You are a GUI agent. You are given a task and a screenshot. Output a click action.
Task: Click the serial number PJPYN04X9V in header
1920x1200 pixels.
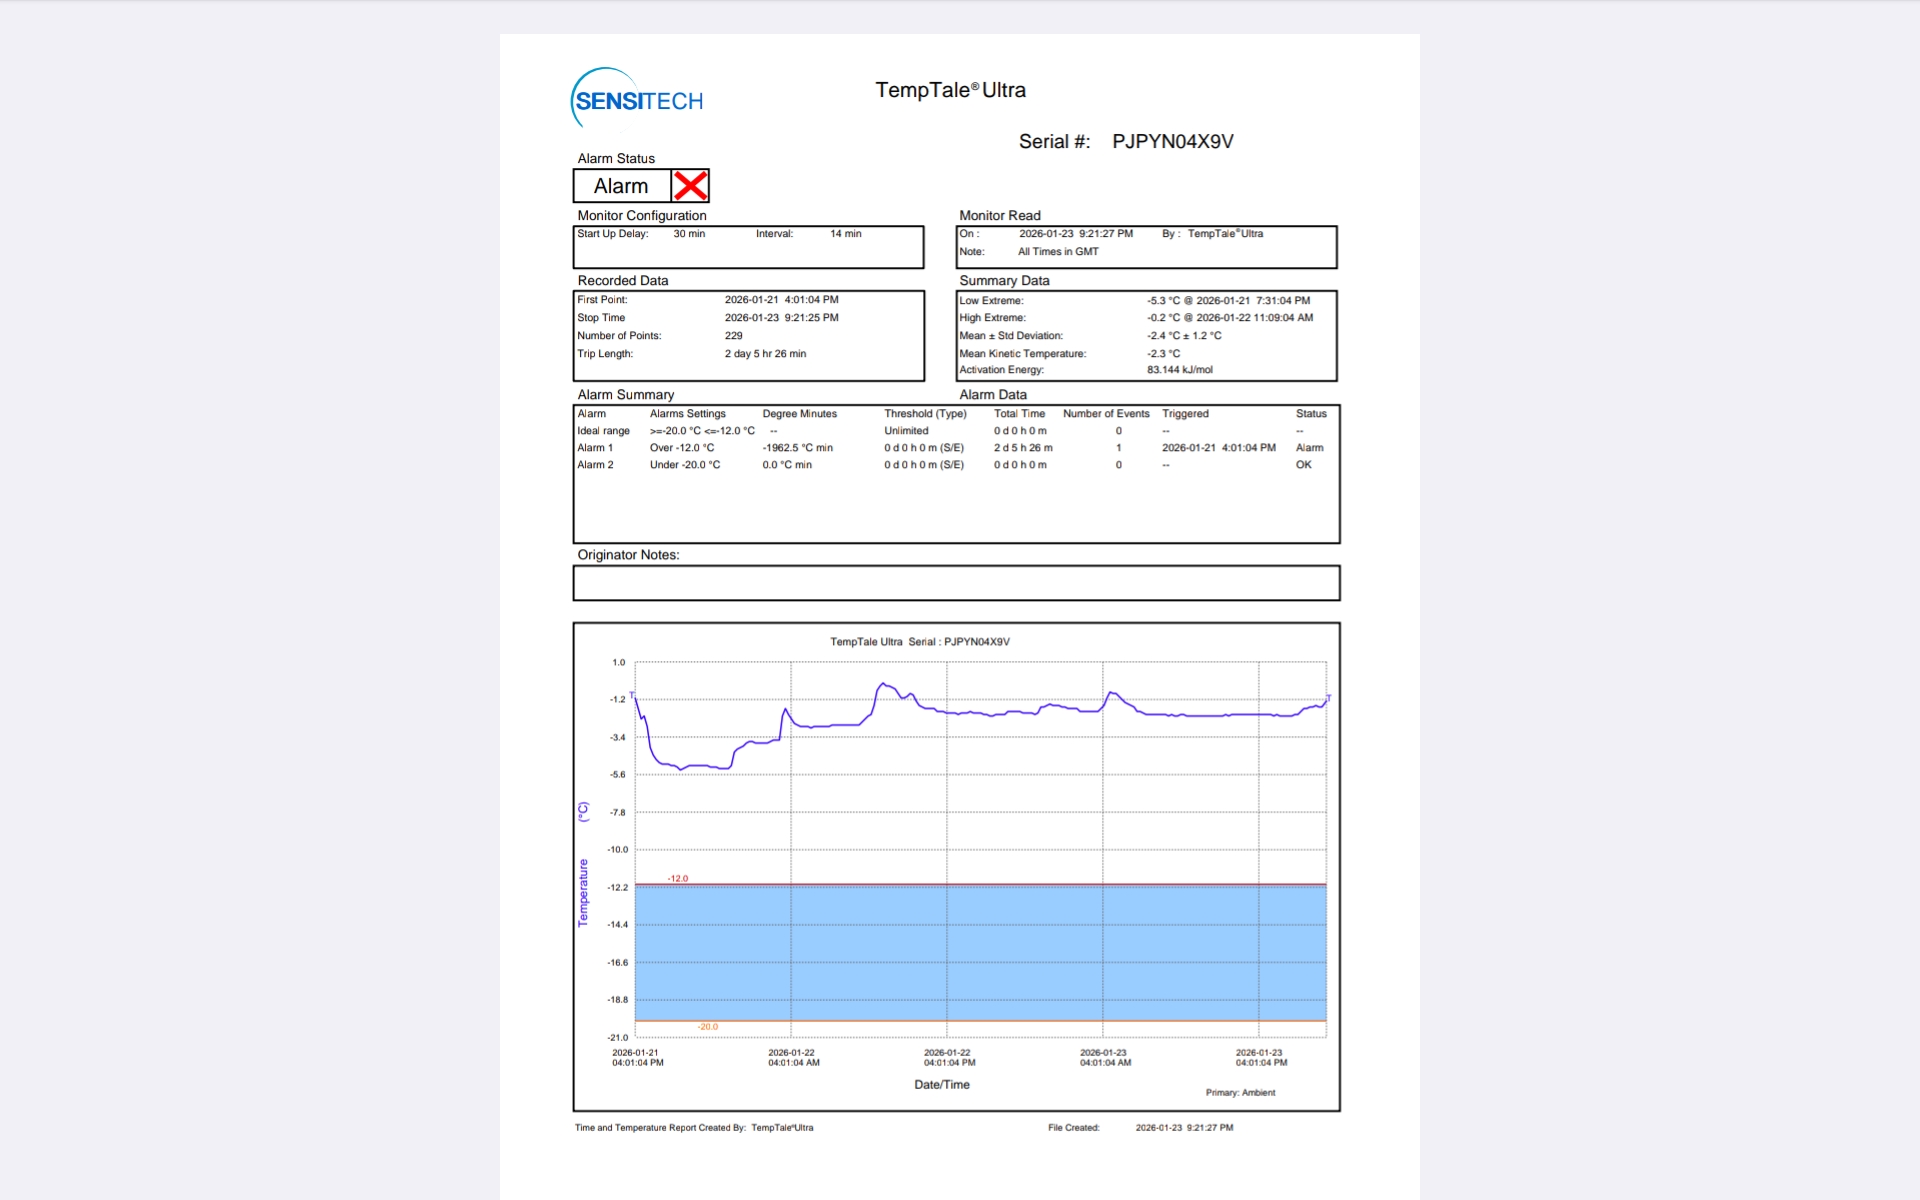pos(1172,142)
